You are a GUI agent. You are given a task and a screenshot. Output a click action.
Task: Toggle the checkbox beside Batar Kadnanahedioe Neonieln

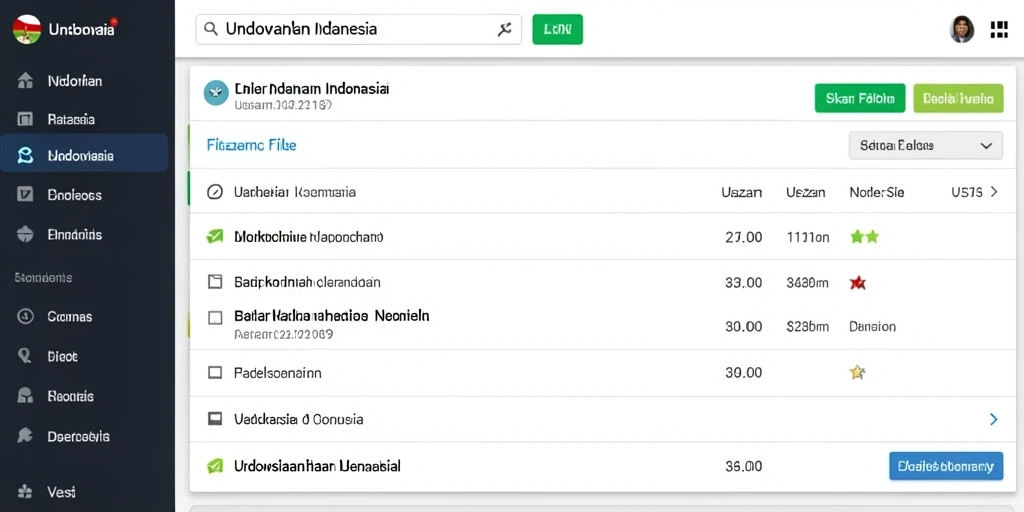coord(214,318)
